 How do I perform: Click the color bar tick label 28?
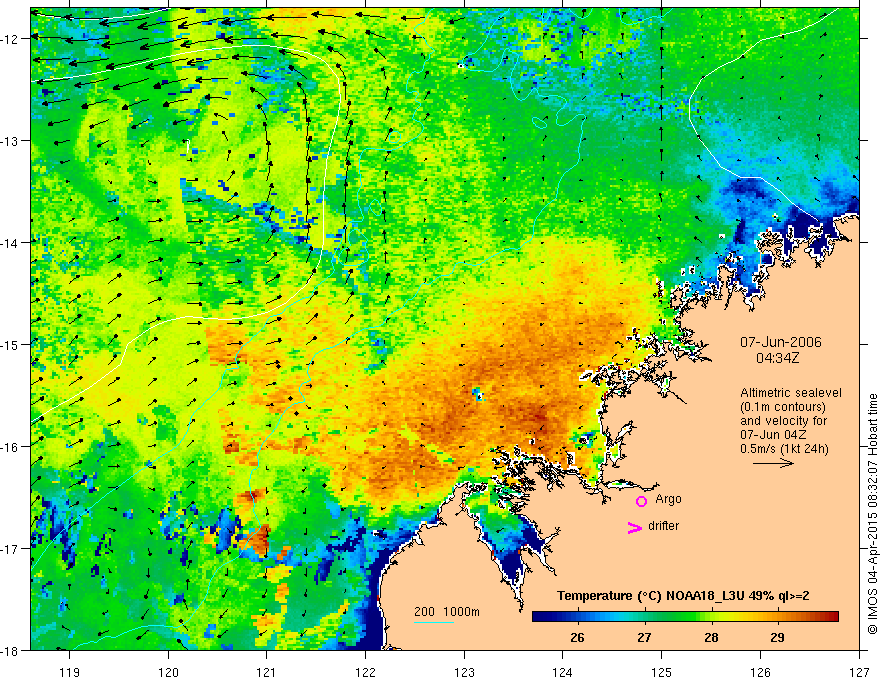coord(711,637)
